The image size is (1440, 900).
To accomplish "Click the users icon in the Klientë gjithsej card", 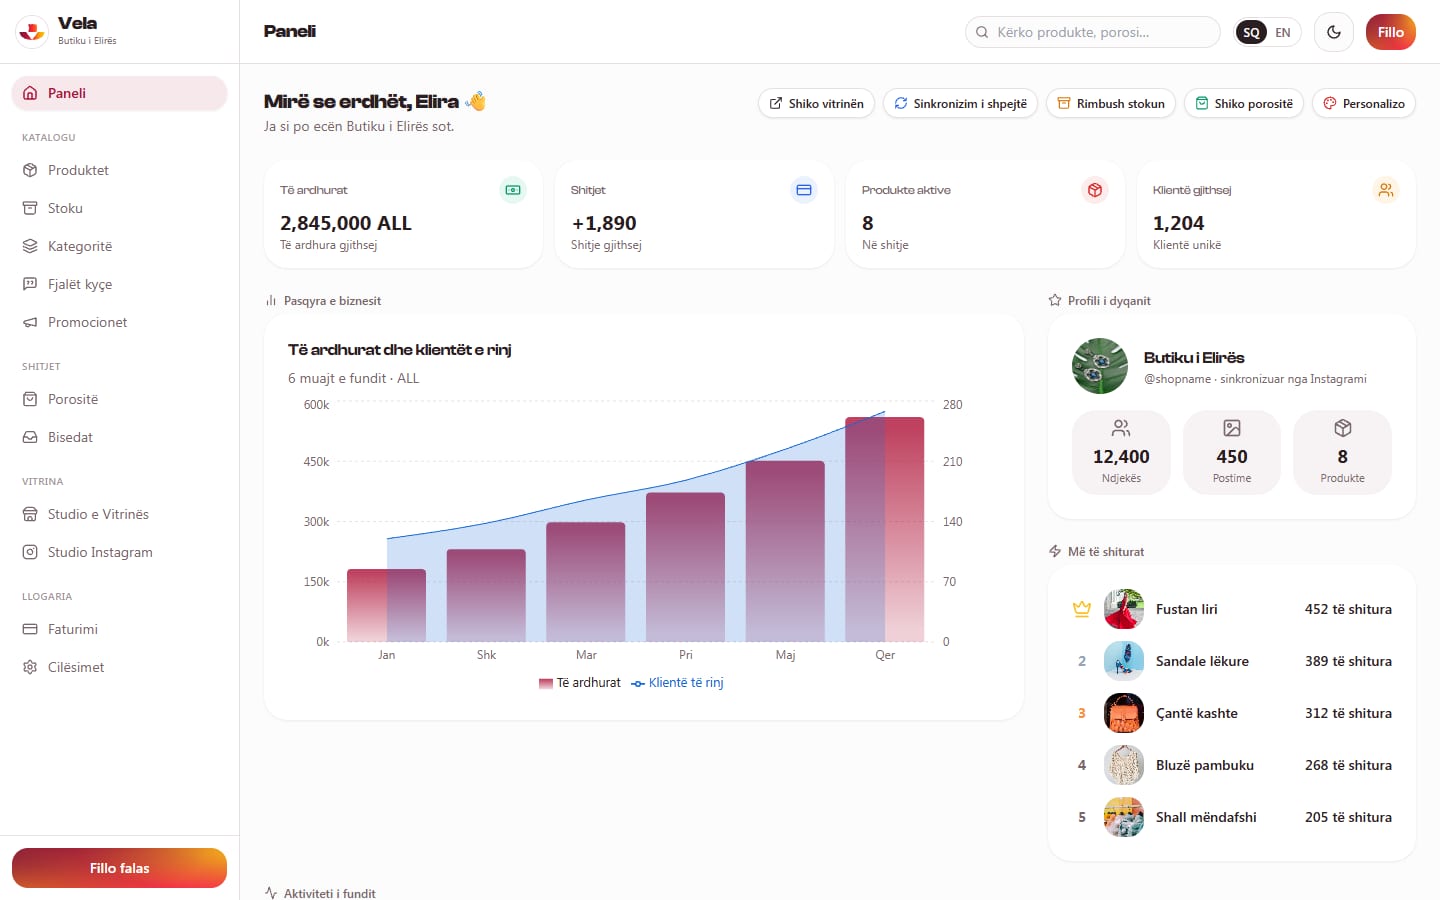I will point(1386,190).
